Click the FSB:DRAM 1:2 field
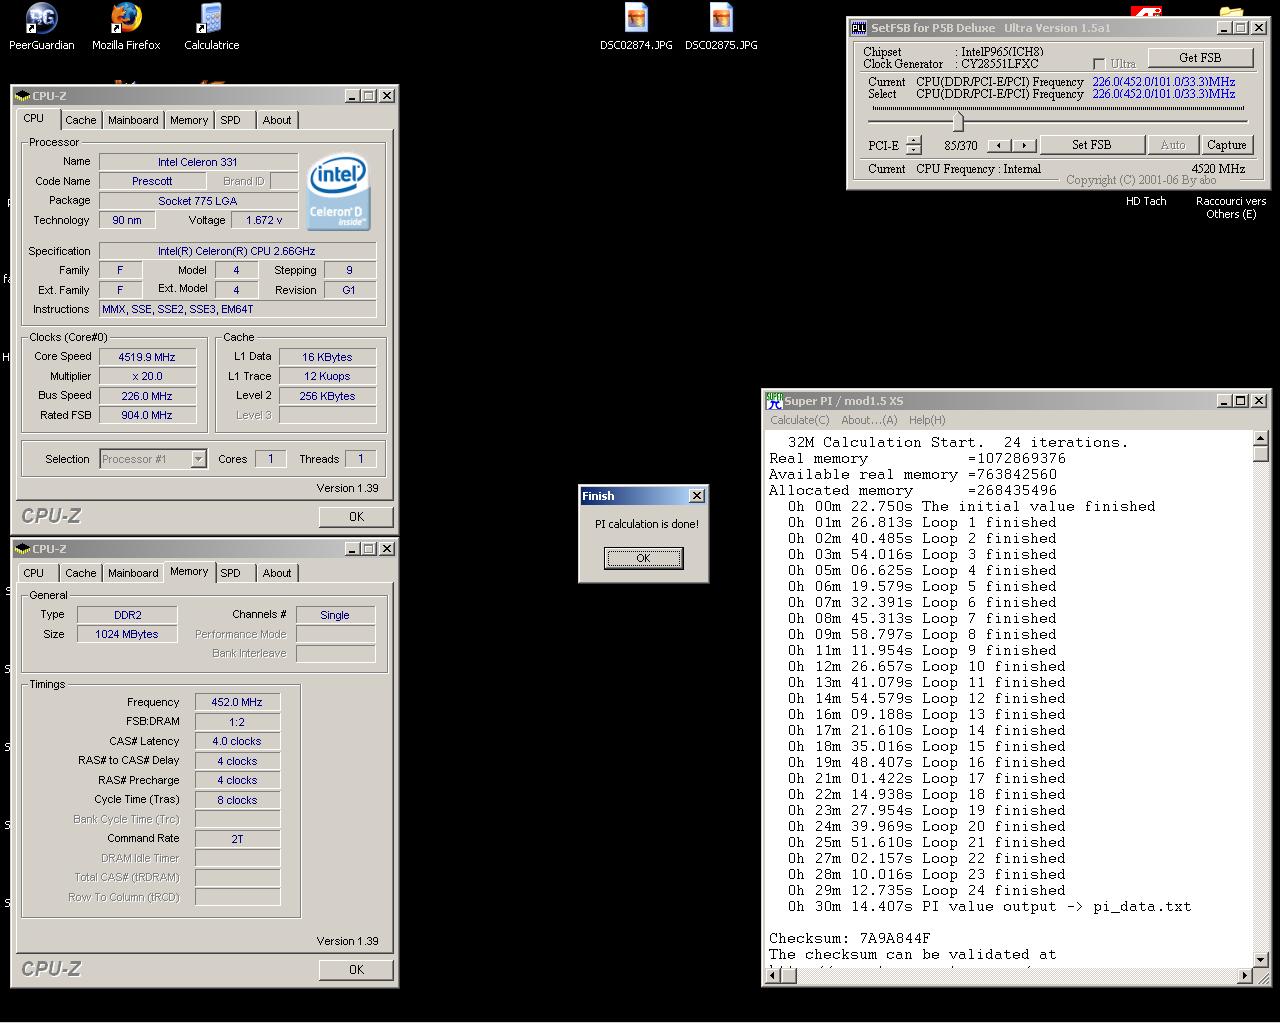Image resolution: width=1280 pixels, height=1024 pixels. tap(237, 722)
